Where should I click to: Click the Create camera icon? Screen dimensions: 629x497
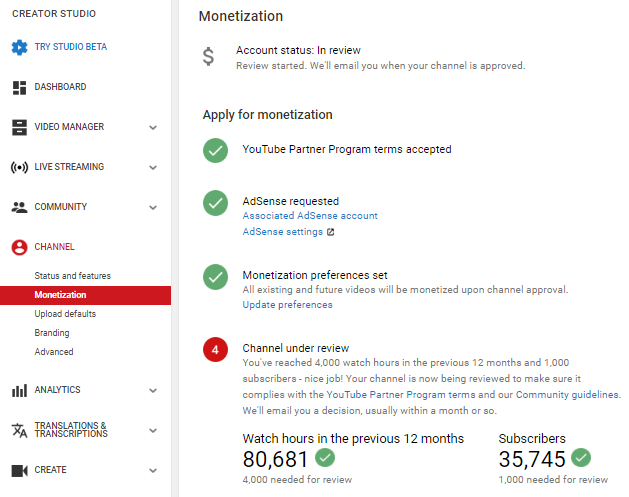[x=19, y=470]
